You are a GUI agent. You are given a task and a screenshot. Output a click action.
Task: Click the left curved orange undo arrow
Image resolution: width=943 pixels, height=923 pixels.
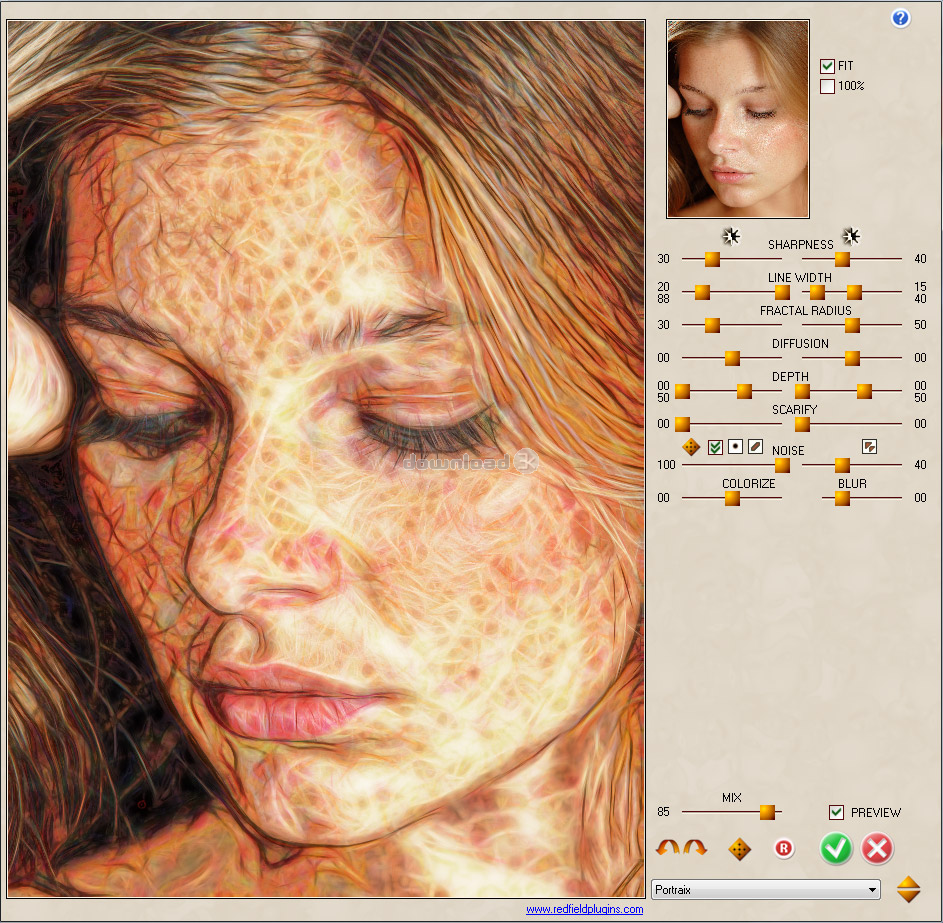tap(668, 847)
